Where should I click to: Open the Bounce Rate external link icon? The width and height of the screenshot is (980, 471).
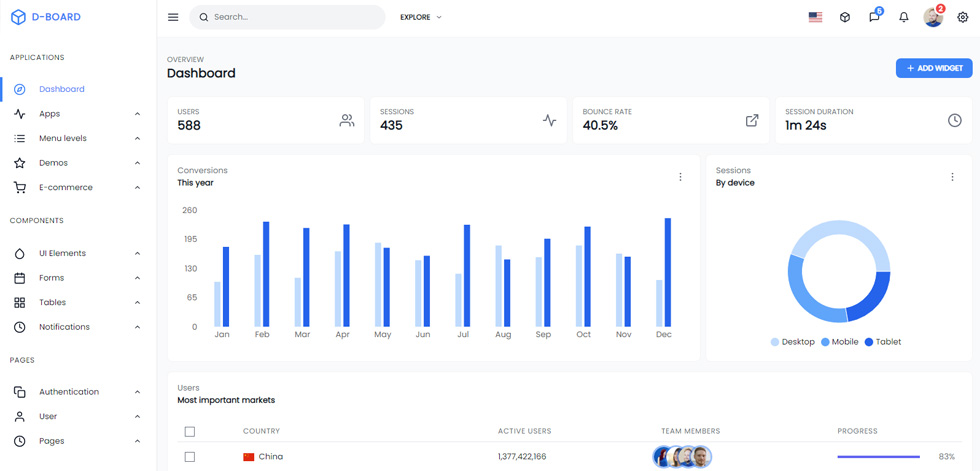tap(752, 121)
